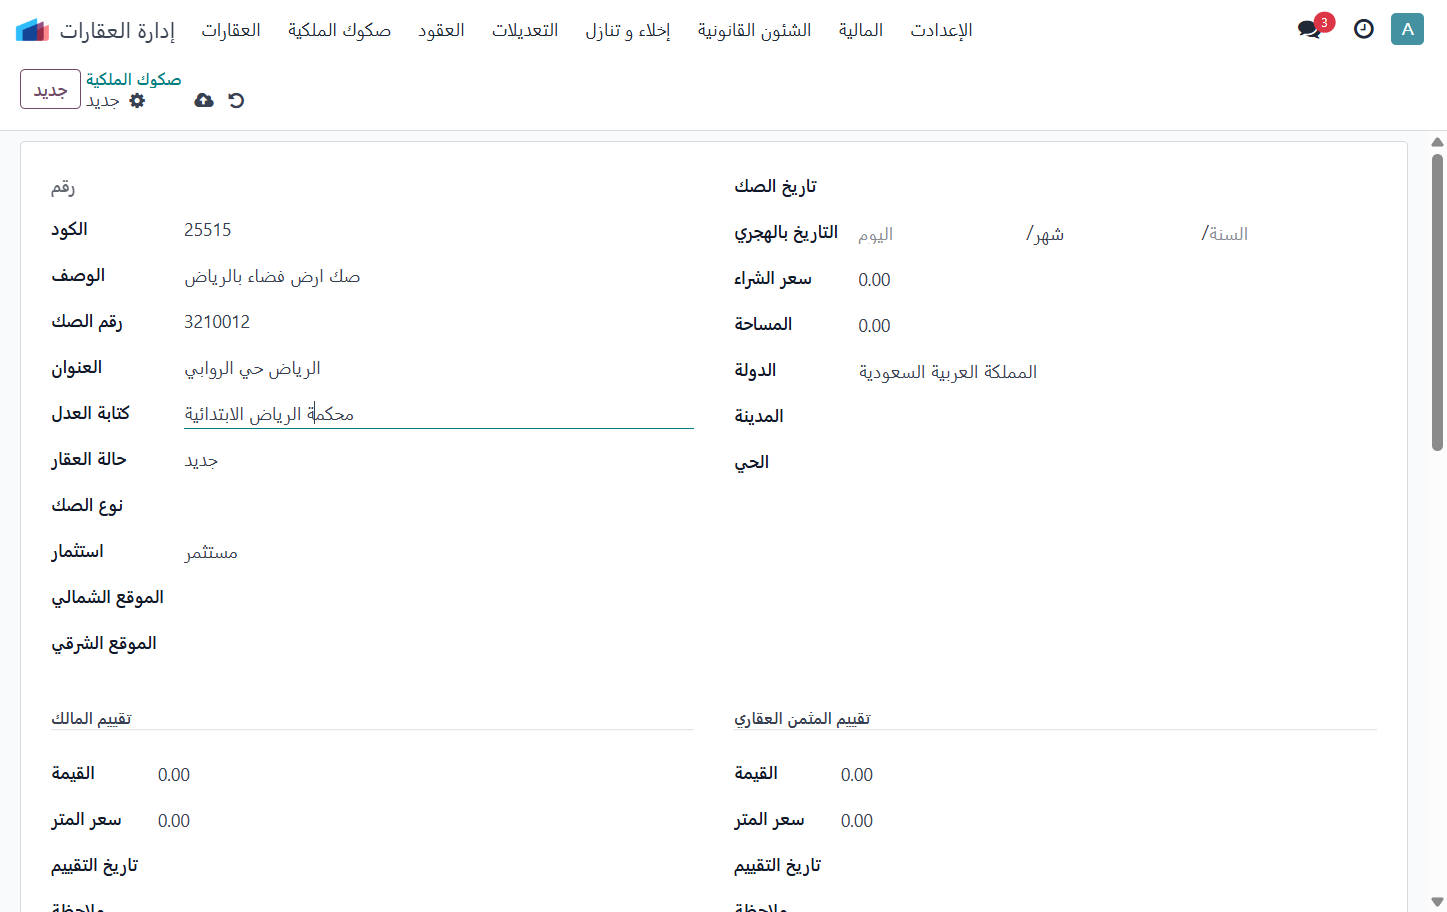Click the كتابة العدل input field
This screenshot has height=912, width=1447.
click(439, 414)
